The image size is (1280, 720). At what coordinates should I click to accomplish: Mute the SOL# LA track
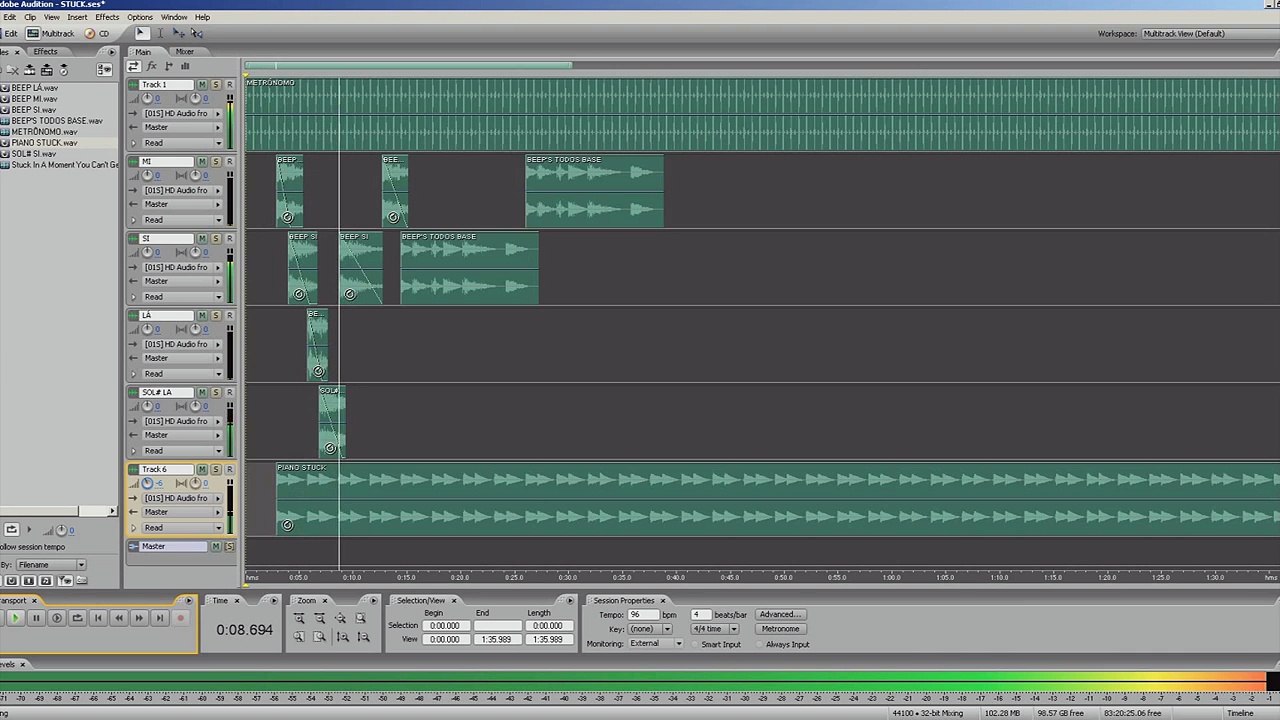(x=202, y=393)
